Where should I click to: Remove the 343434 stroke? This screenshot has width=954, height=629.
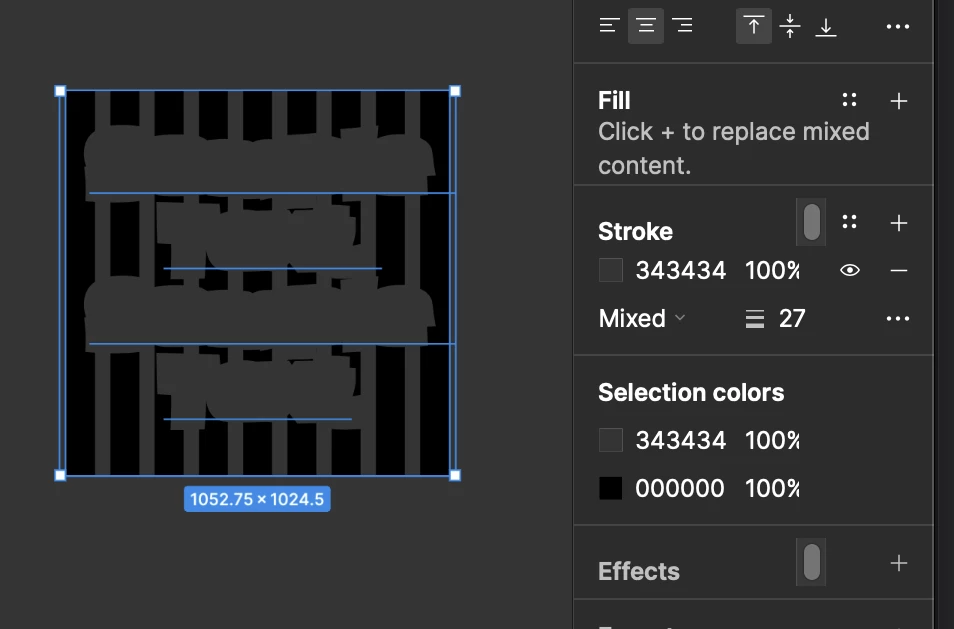899,270
